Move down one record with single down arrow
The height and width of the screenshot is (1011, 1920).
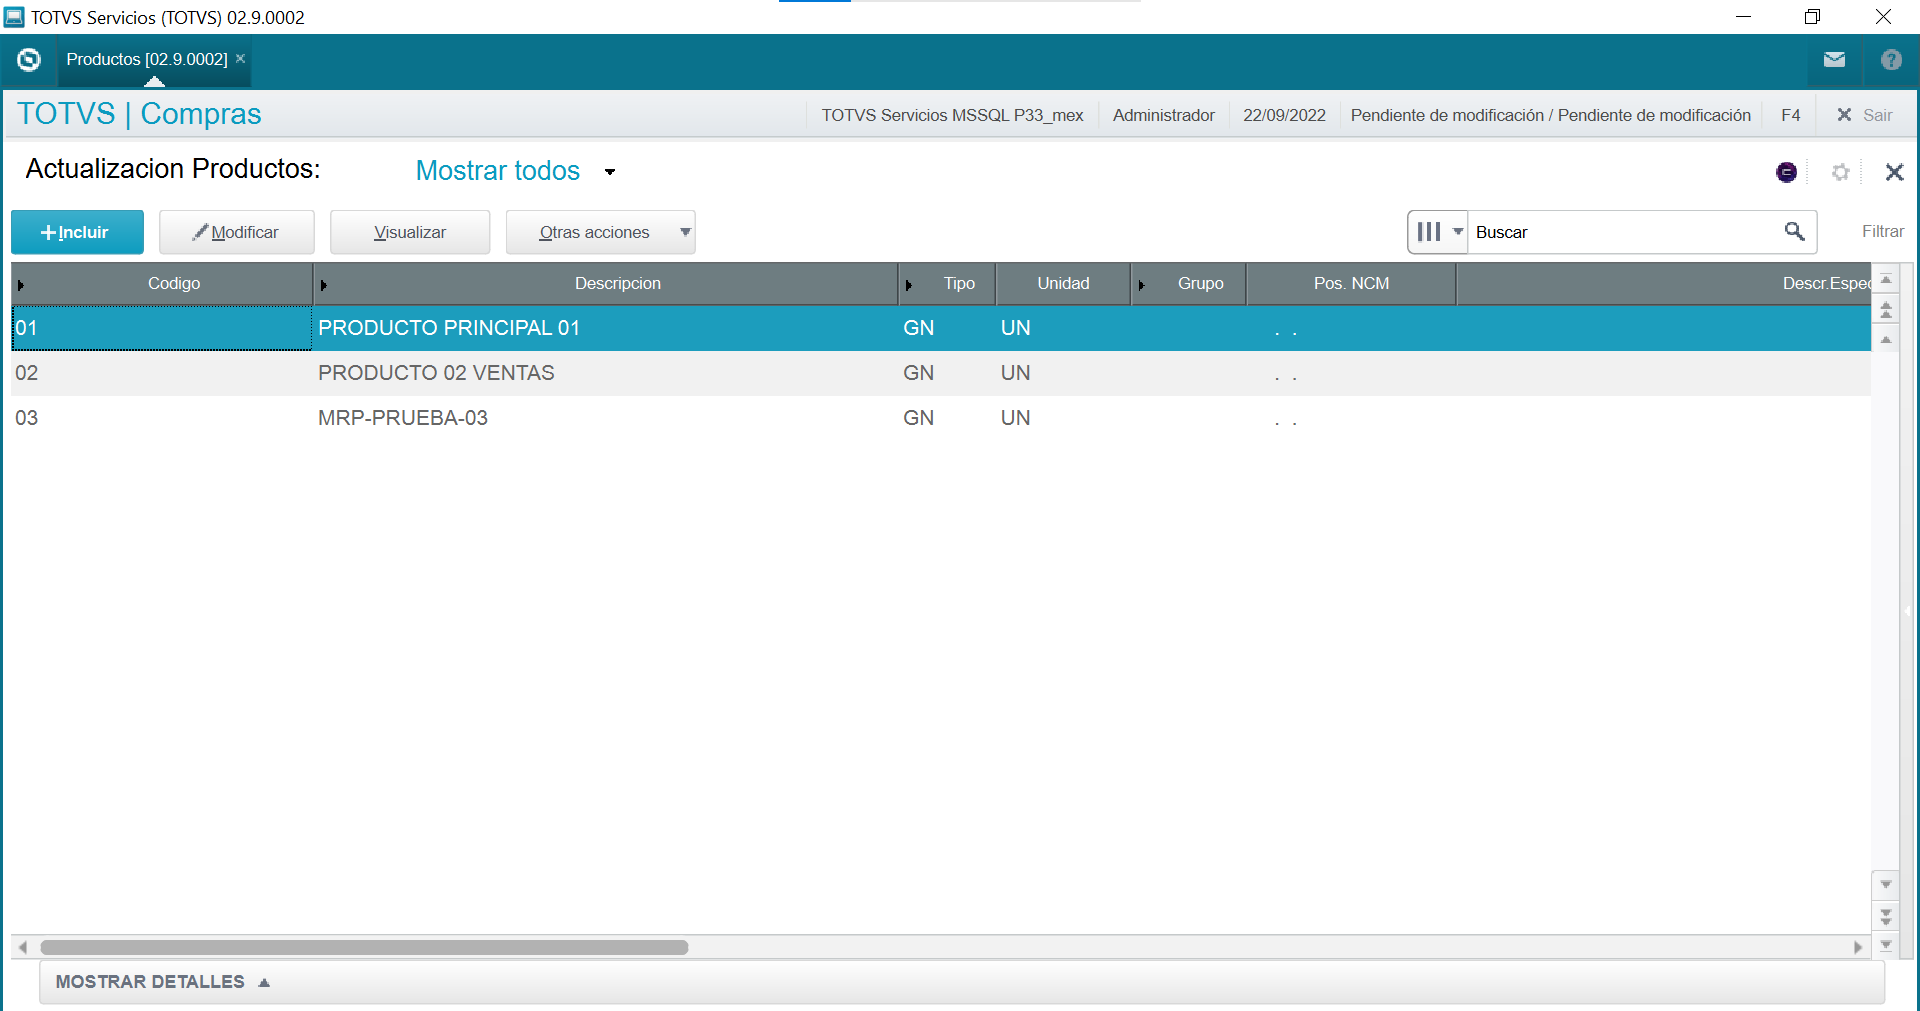point(1886,884)
